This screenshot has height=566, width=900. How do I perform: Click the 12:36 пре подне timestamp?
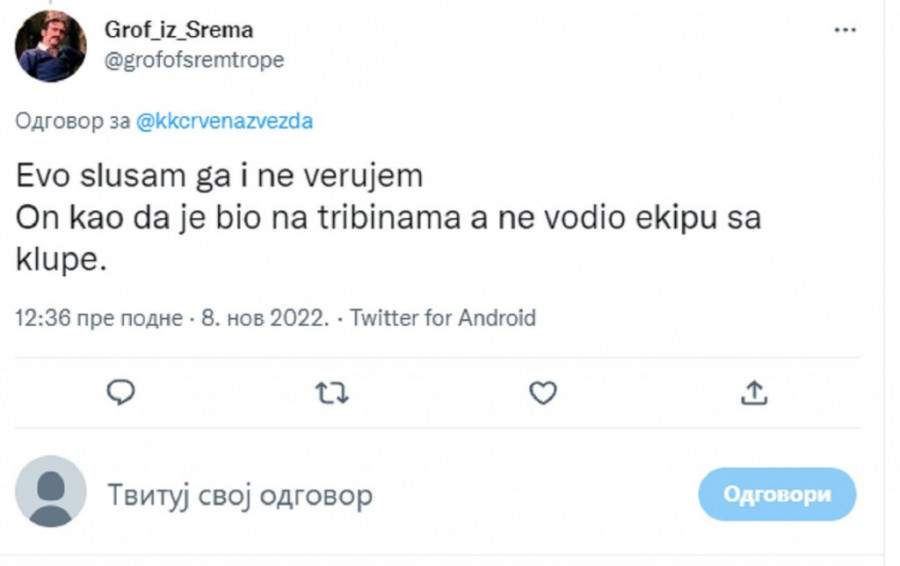coord(99,318)
